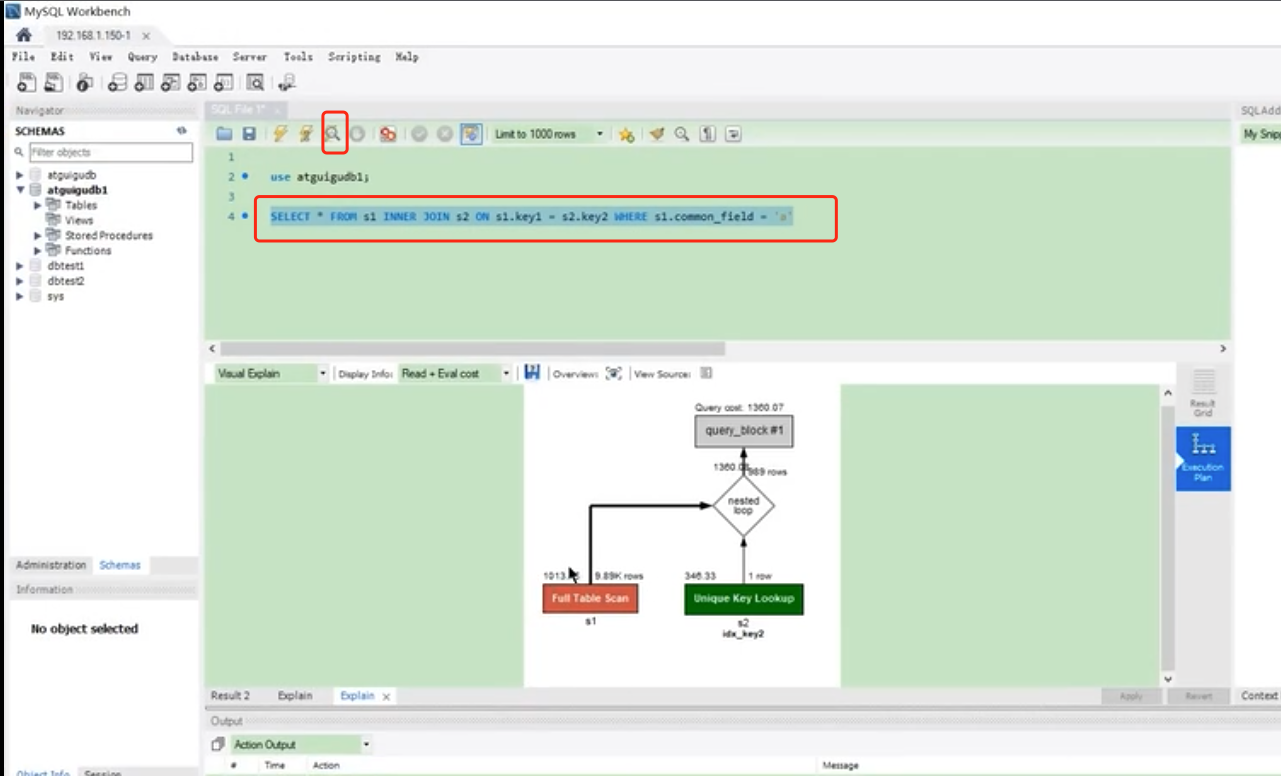Toggle continue-on-error execution icon
1281x776 pixels.
pyautogui.click(x=388, y=134)
